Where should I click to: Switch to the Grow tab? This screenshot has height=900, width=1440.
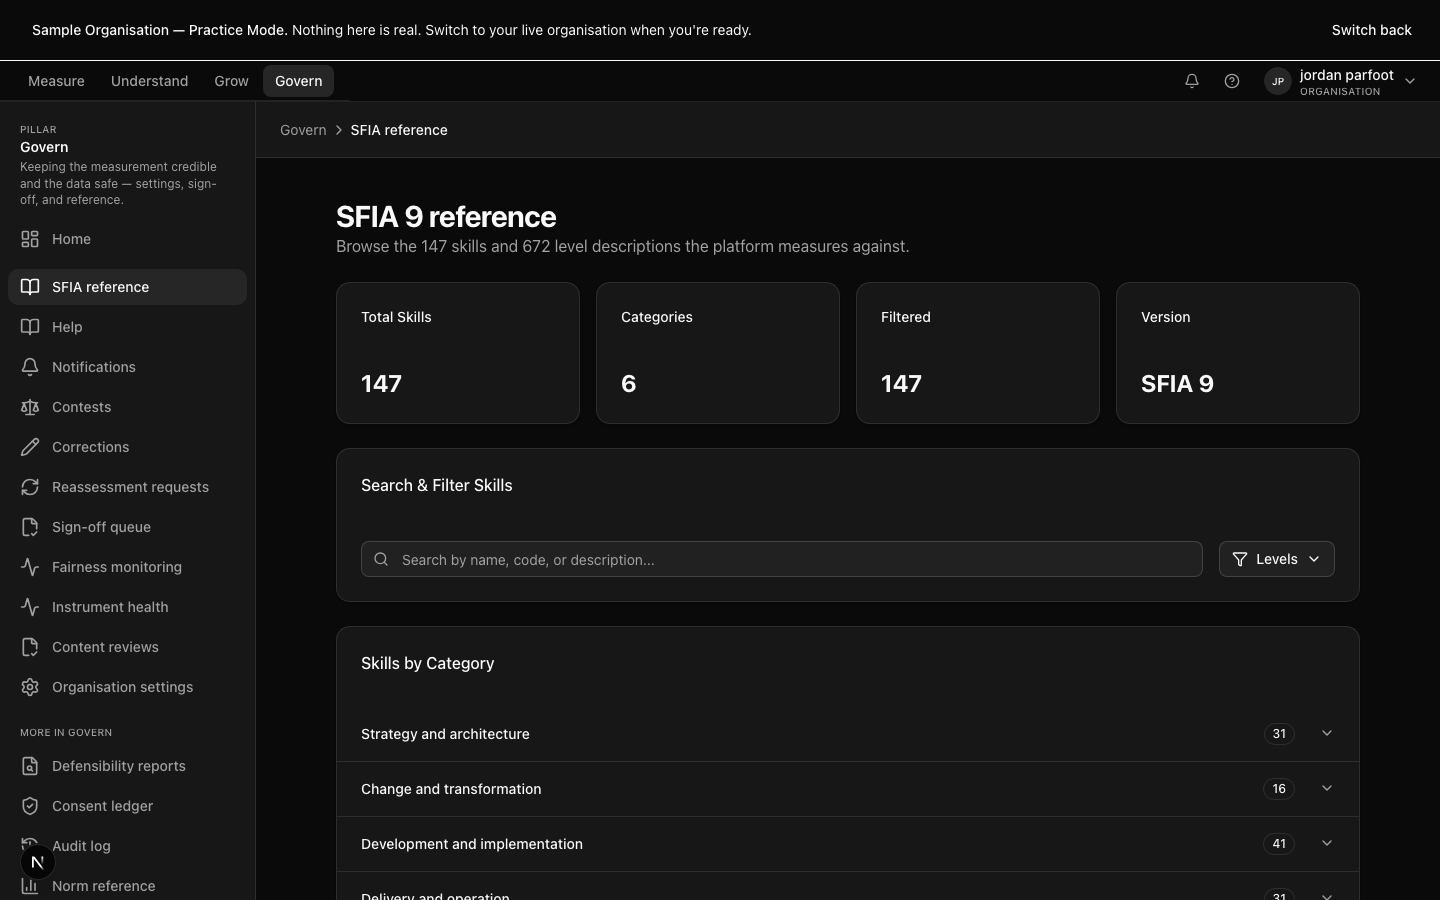231,81
